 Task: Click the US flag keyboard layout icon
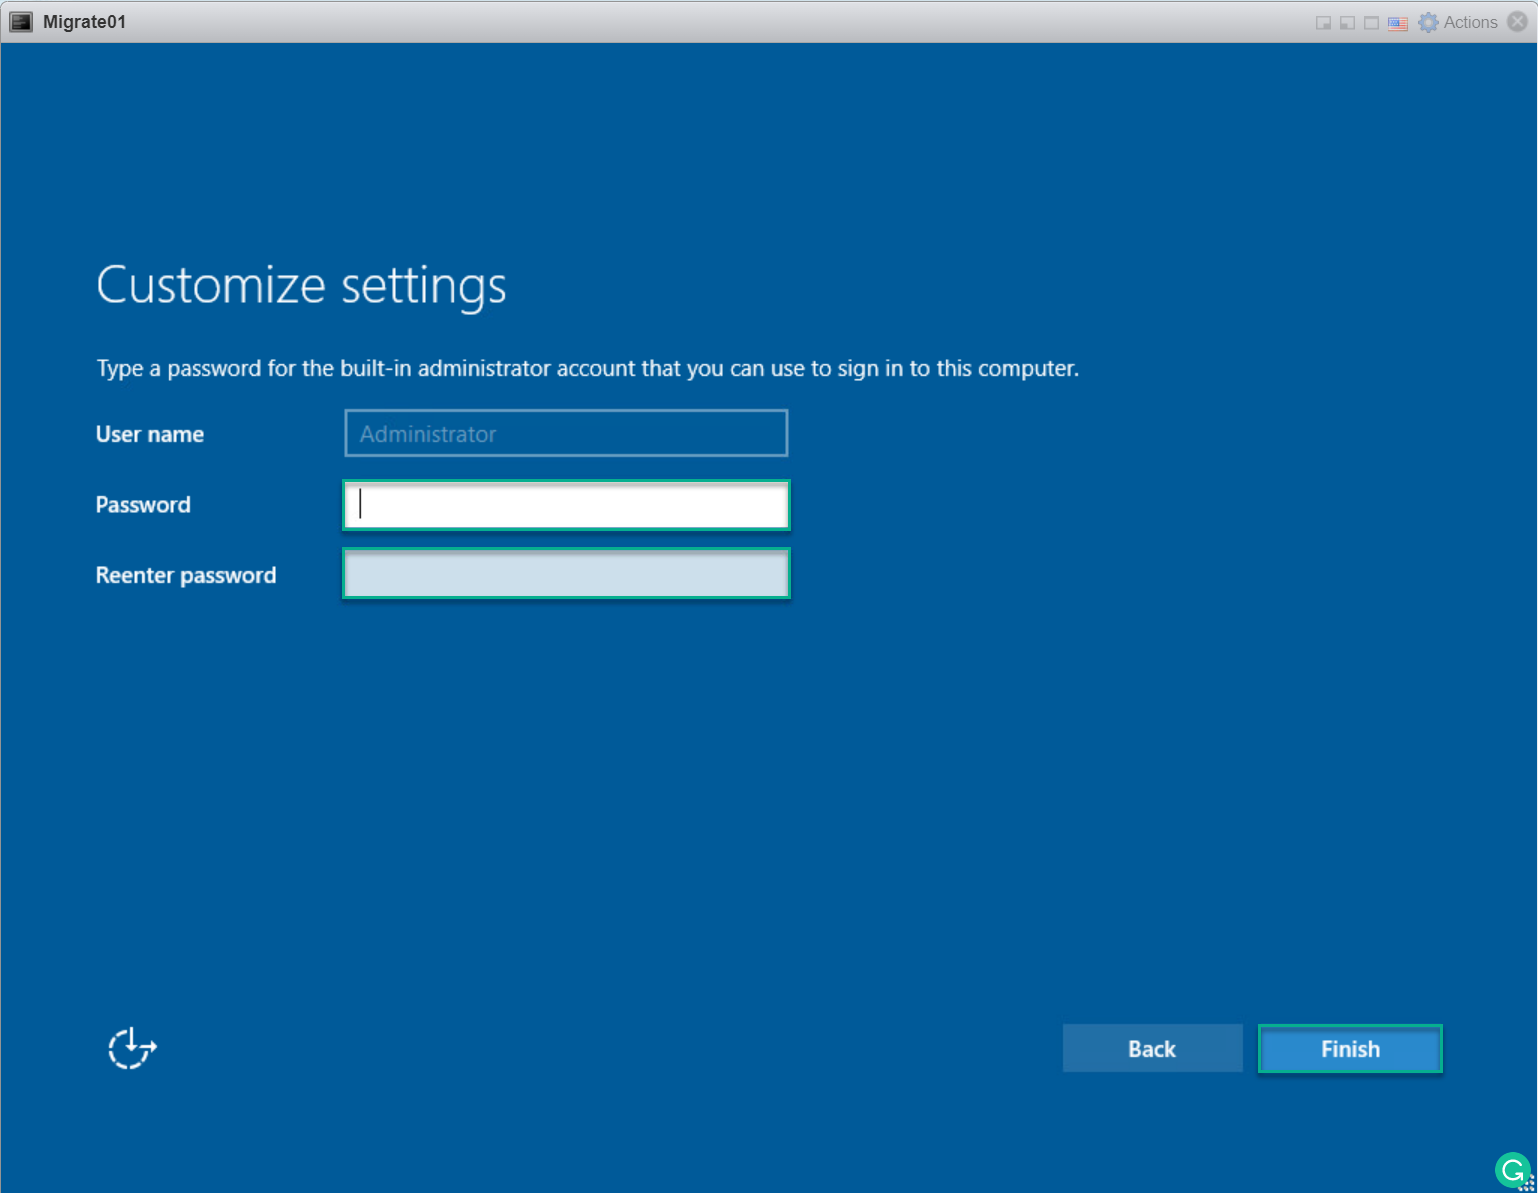click(1397, 23)
